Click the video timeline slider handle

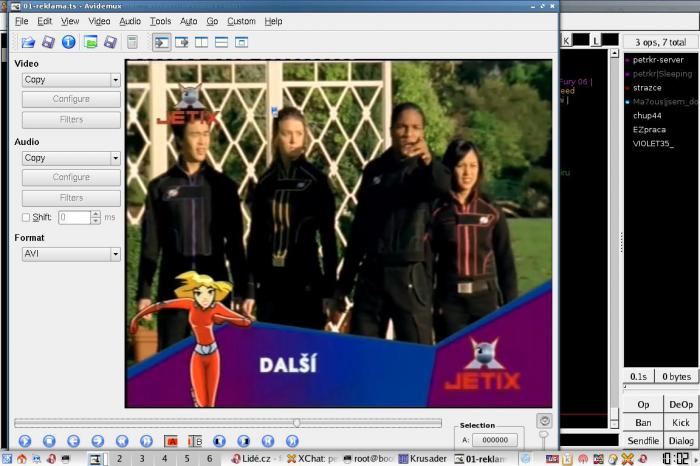296,422
